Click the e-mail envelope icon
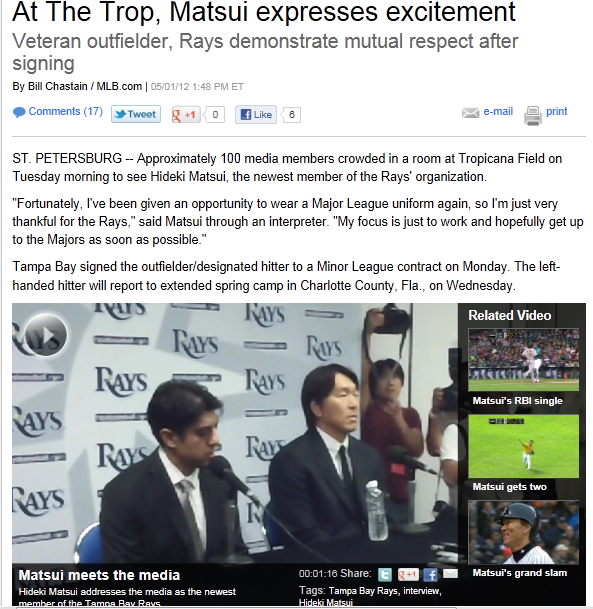Viewport: 593px width, 609px height. (470, 113)
